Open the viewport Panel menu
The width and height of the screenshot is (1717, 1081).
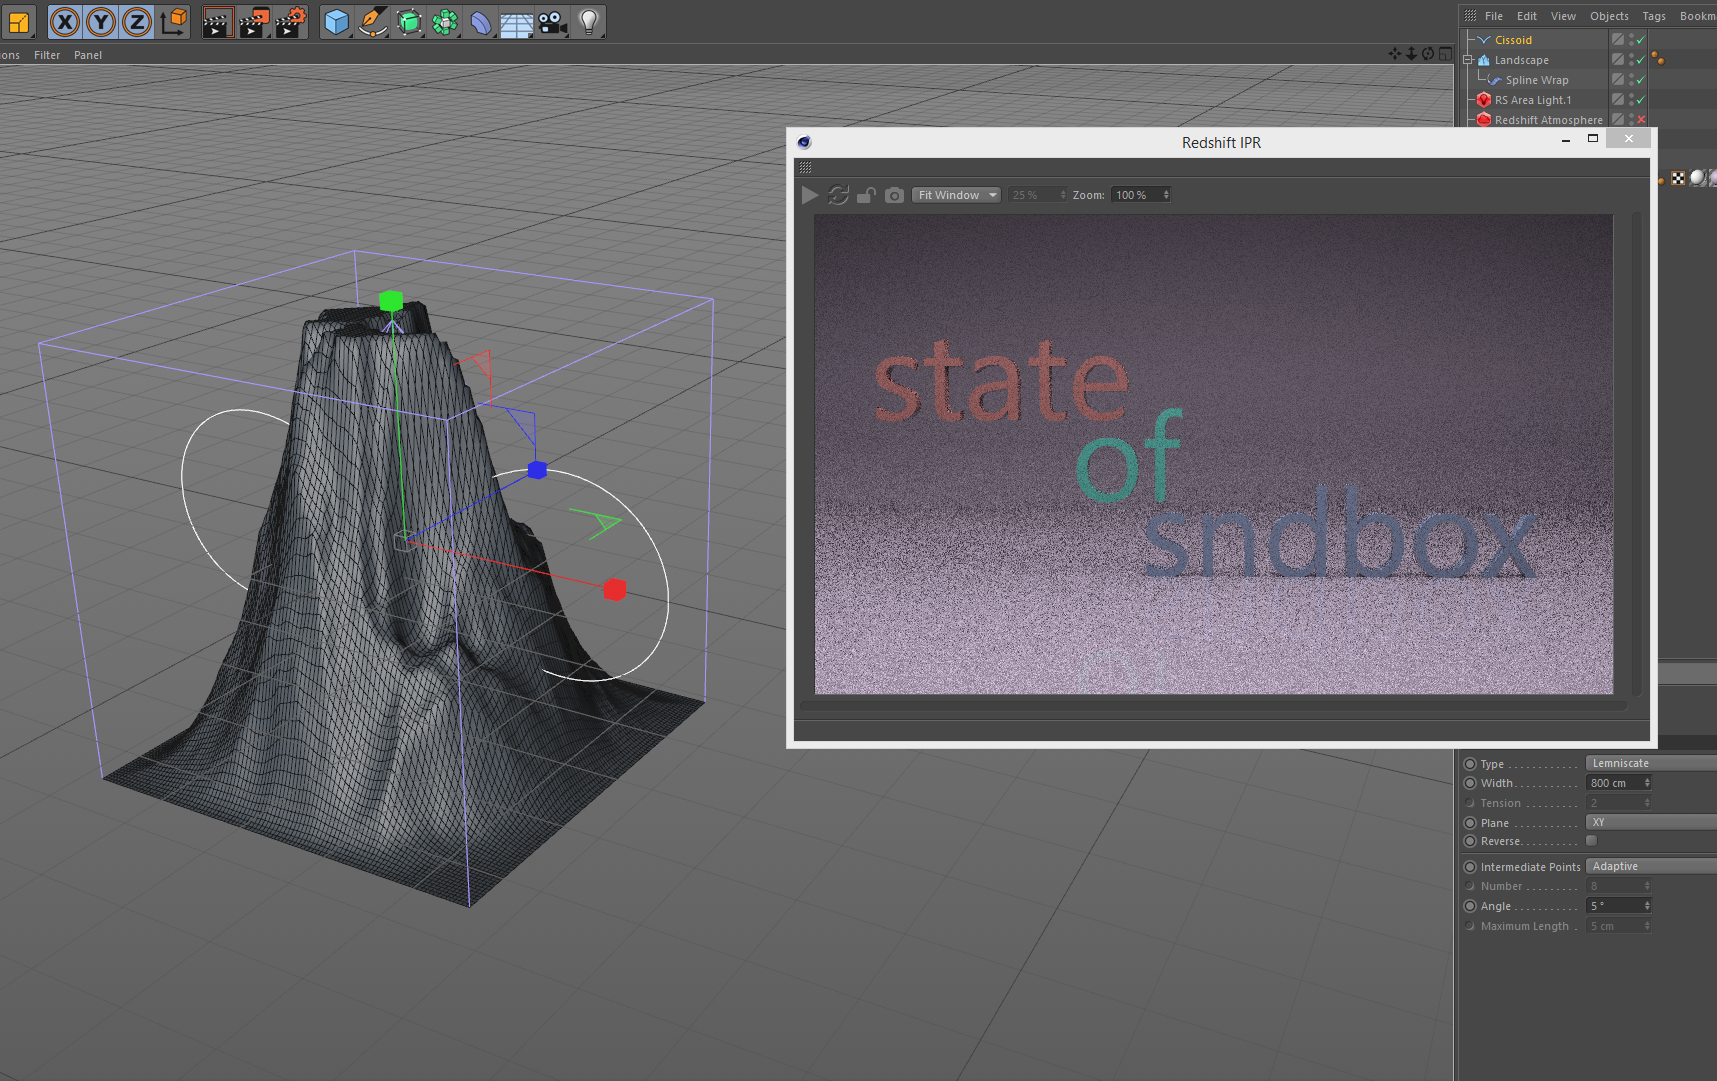(88, 55)
